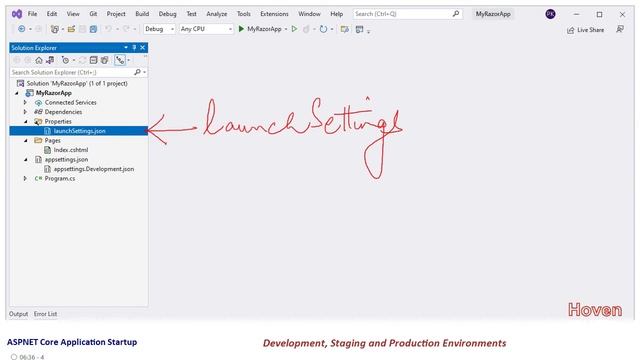
Task: Click the open file folder icon
Action: [71, 29]
